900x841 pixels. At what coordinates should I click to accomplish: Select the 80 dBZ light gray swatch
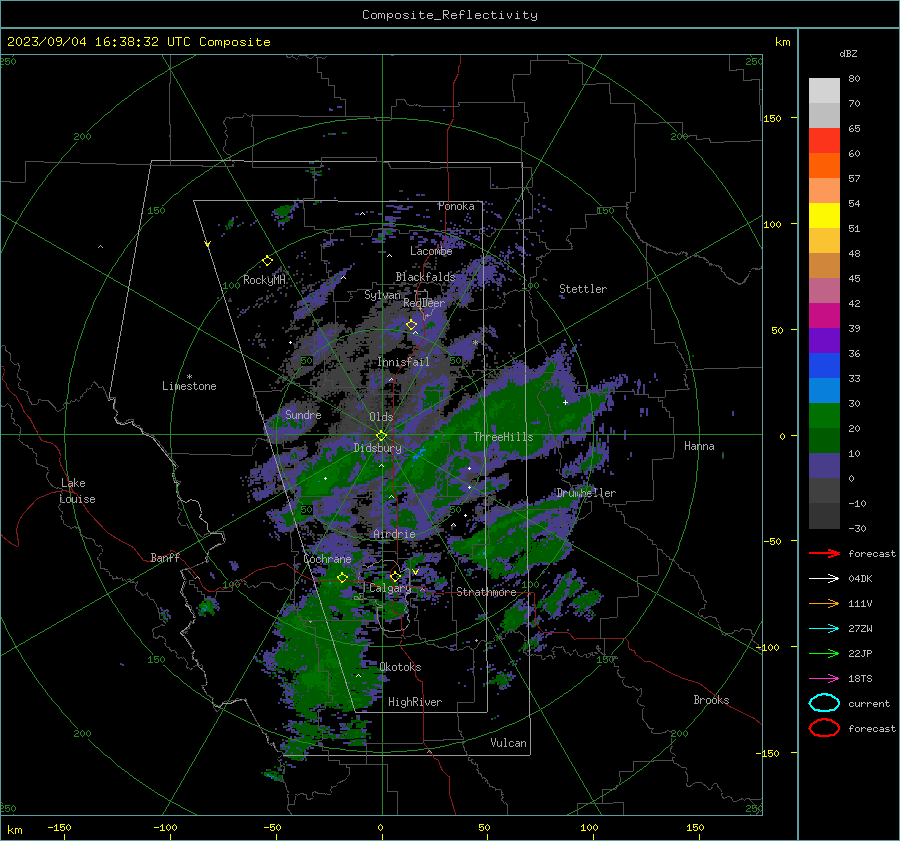[824, 90]
